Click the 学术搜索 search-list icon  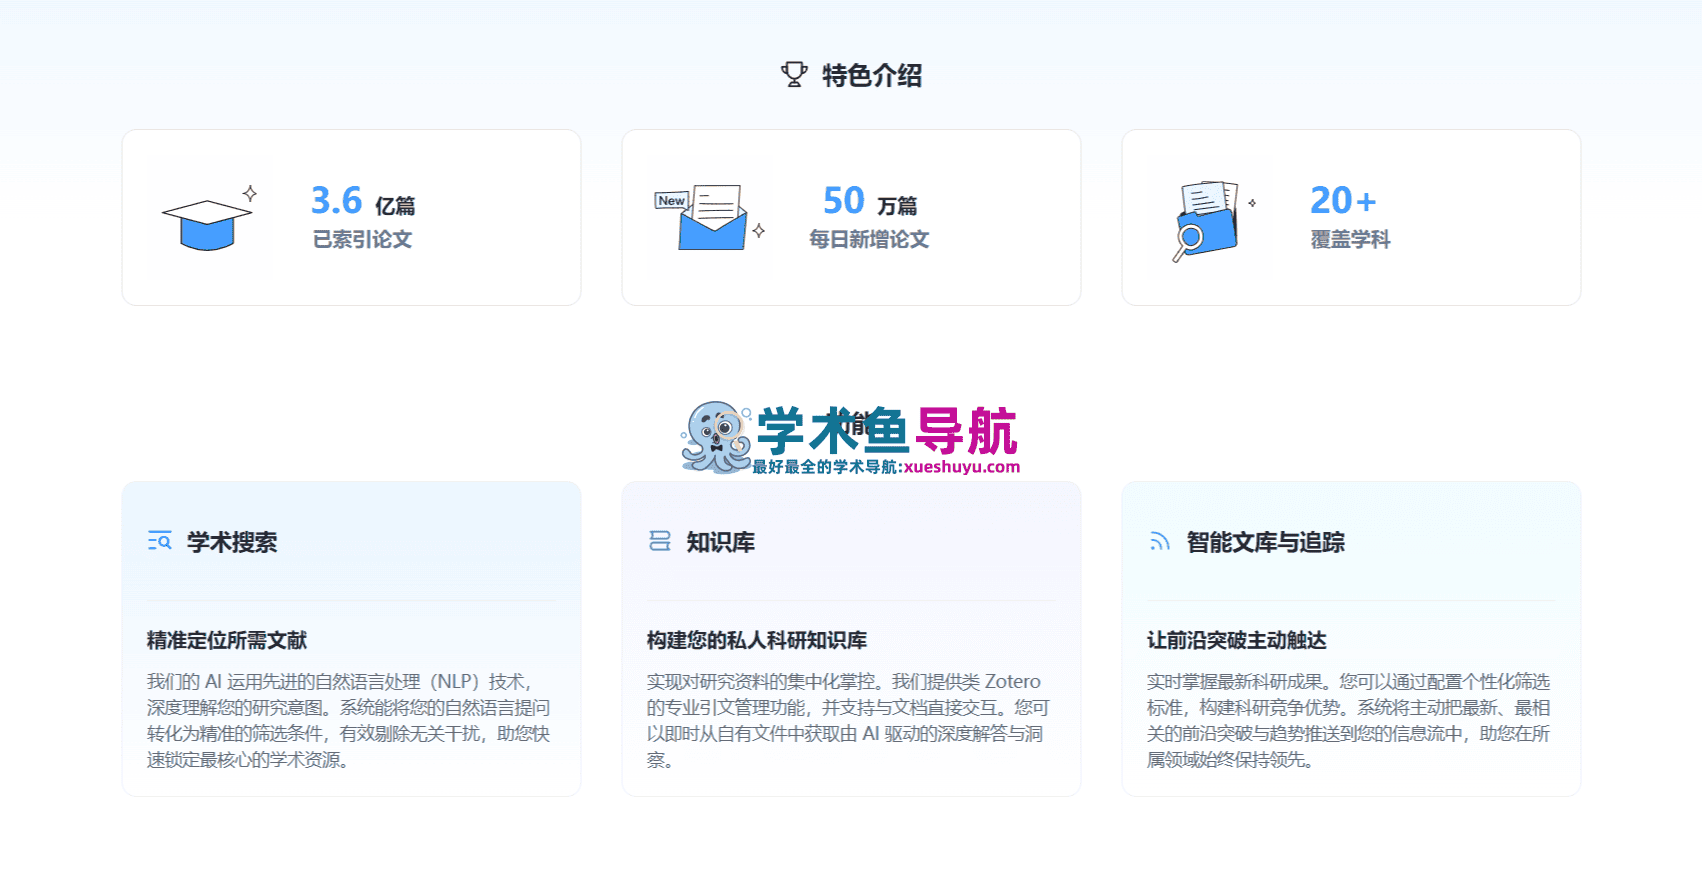click(x=160, y=541)
